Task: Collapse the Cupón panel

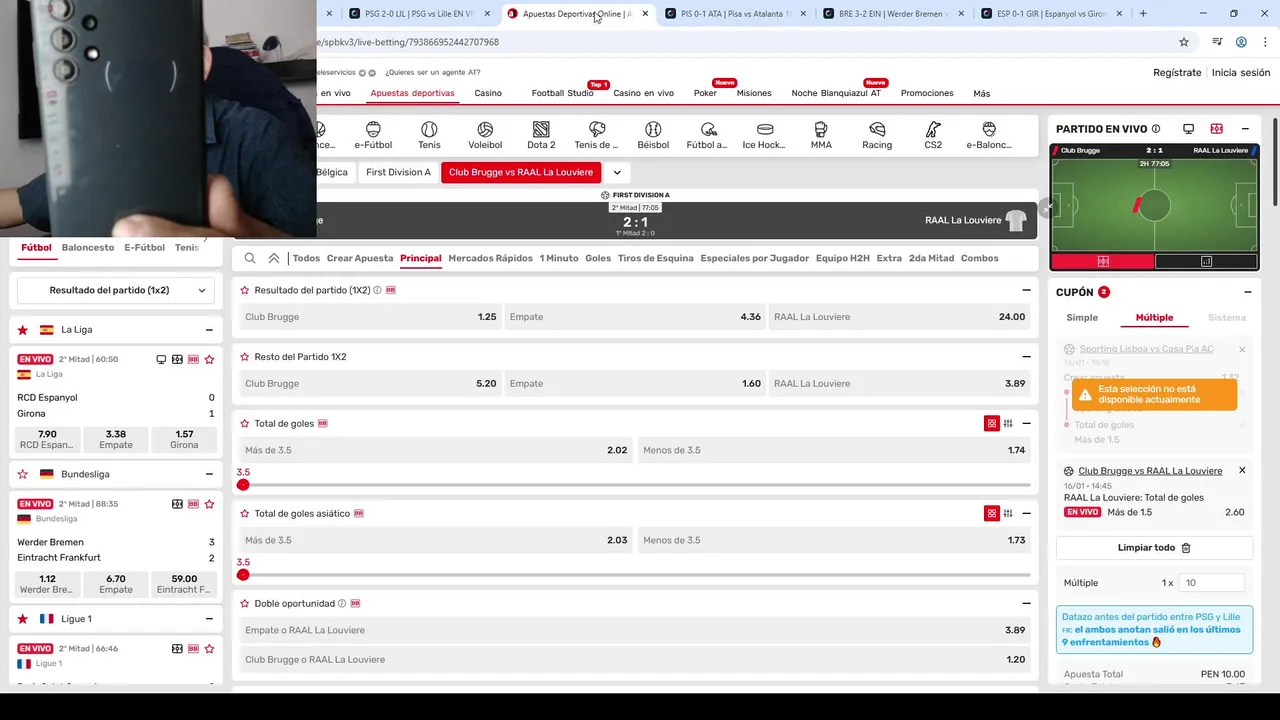Action: [x=1247, y=292]
